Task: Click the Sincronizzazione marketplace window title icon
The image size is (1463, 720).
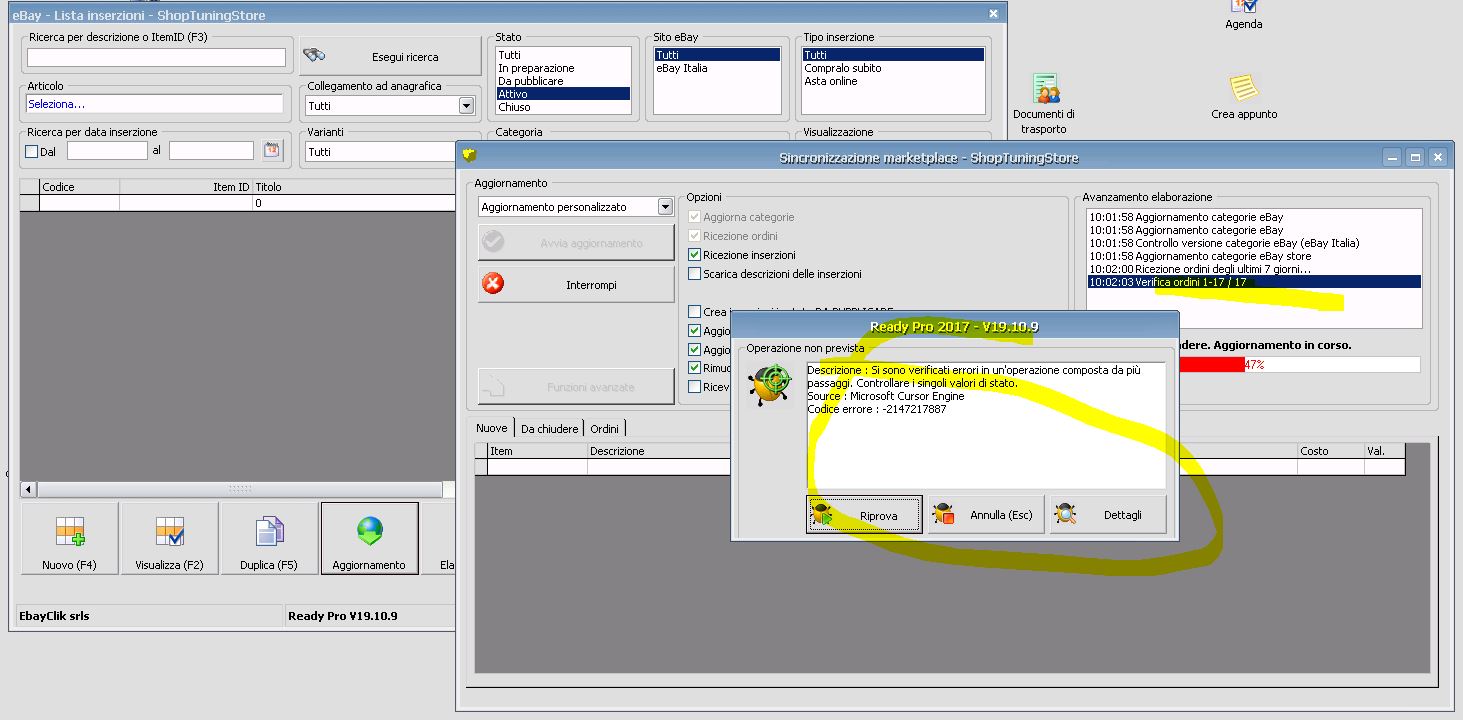Action: (x=470, y=156)
